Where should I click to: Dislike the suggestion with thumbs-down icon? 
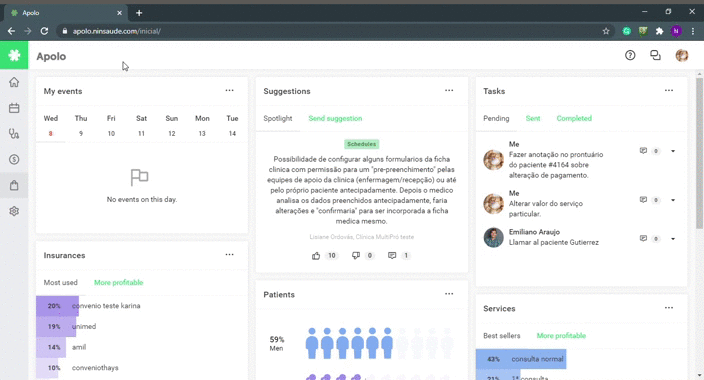(356, 256)
